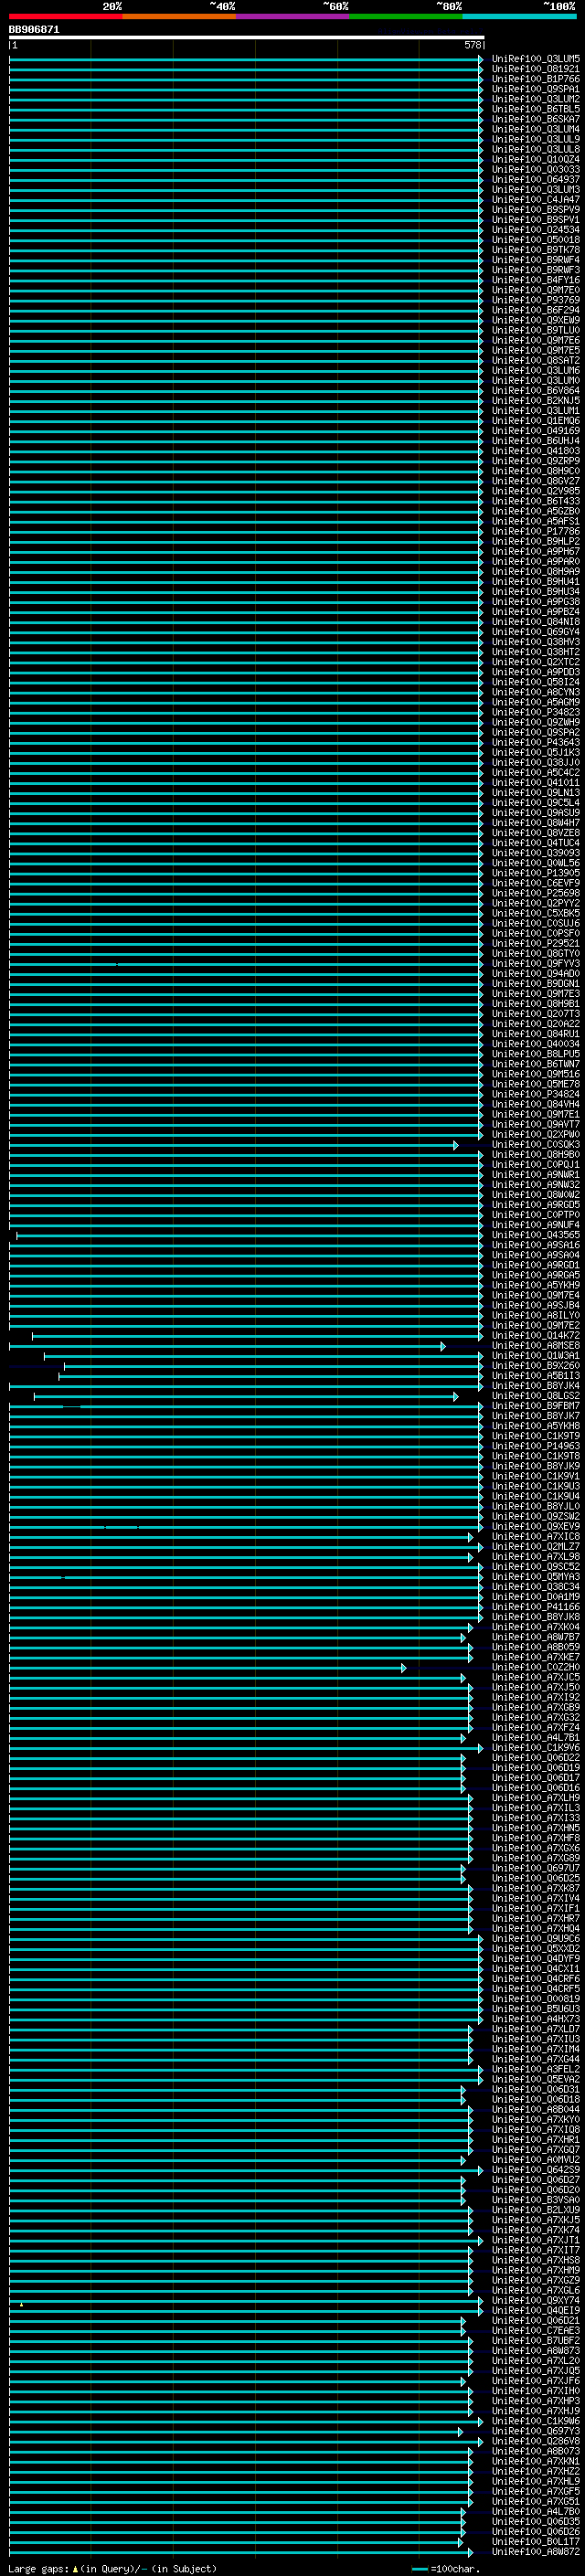Select subject label UniRef100_P43643
The width and height of the screenshot is (585, 2576).
tap(536, 743)
